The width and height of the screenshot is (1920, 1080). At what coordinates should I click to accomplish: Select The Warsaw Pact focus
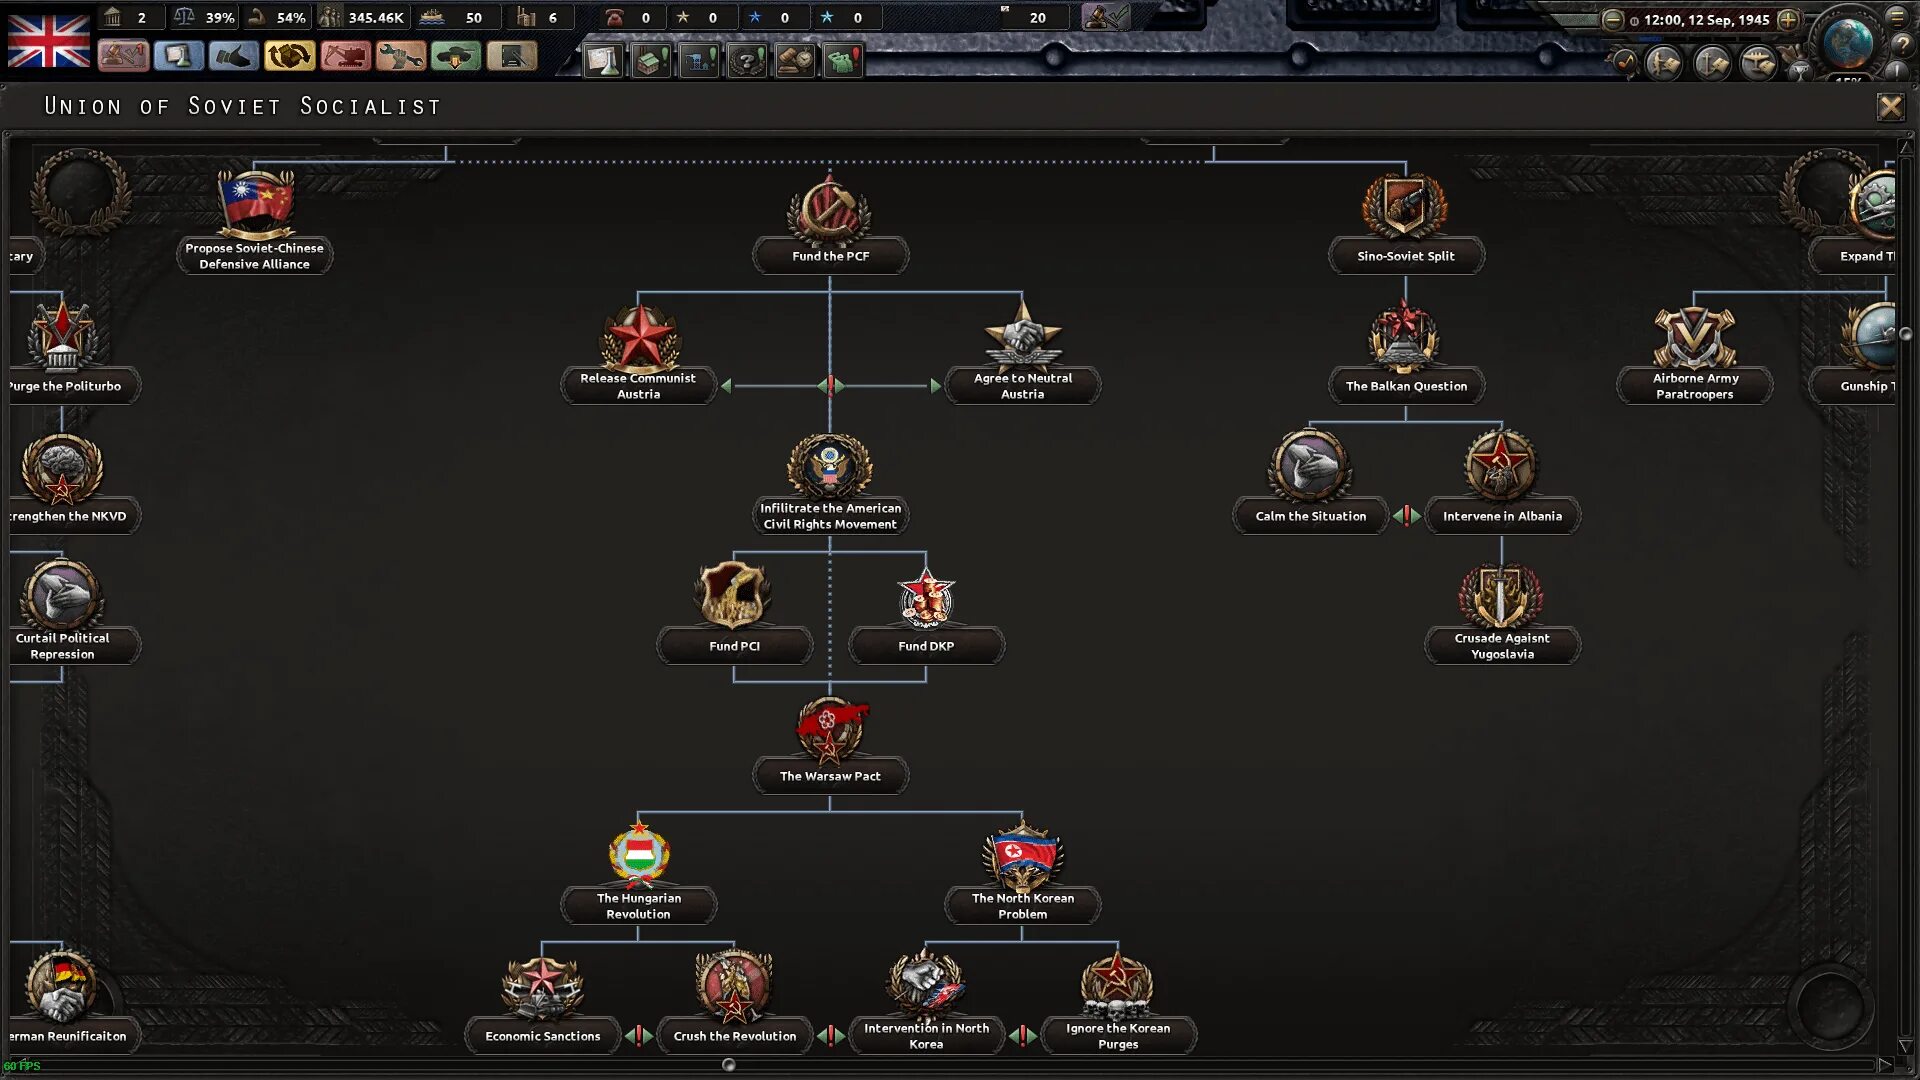tap(830, 776)
